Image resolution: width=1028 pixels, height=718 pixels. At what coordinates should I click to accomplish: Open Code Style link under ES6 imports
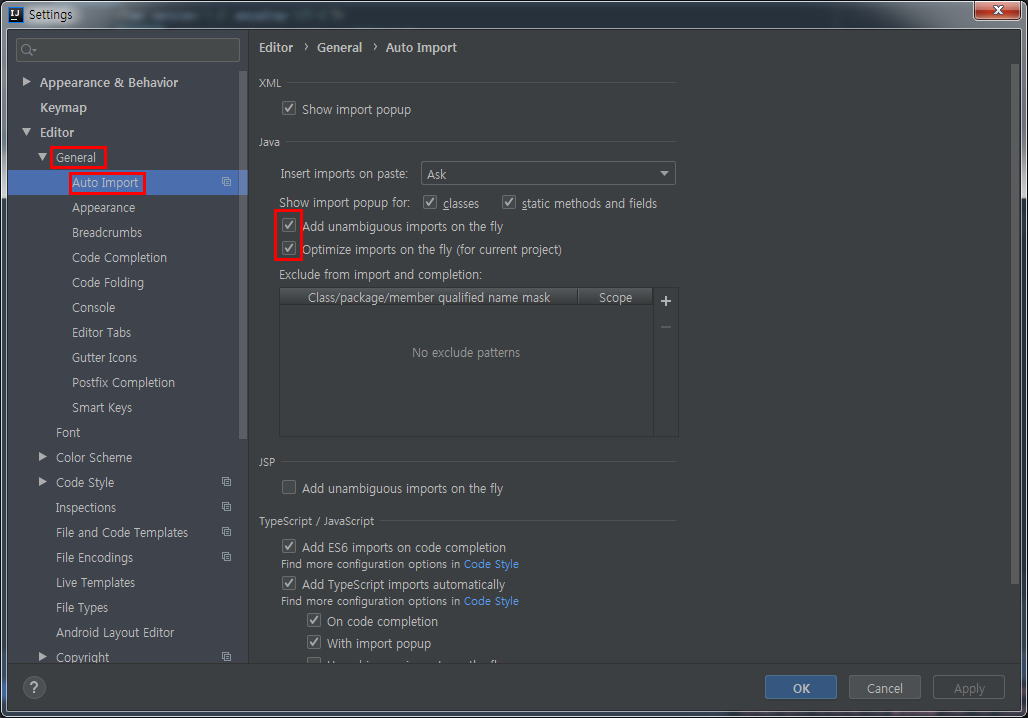[x=491, y=564]
